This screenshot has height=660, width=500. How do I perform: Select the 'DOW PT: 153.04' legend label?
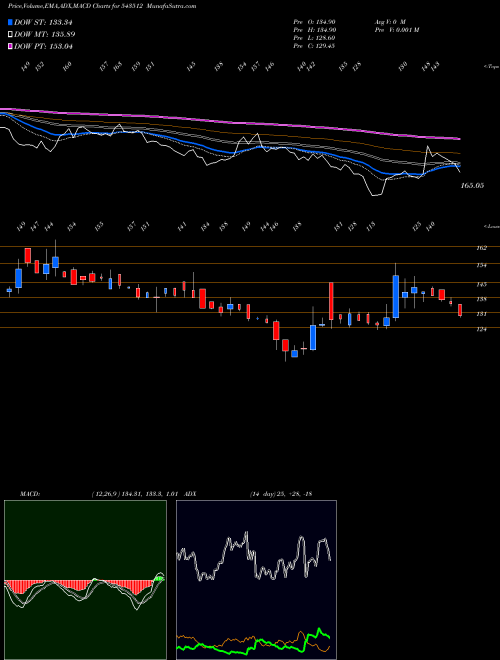(43, 46)
